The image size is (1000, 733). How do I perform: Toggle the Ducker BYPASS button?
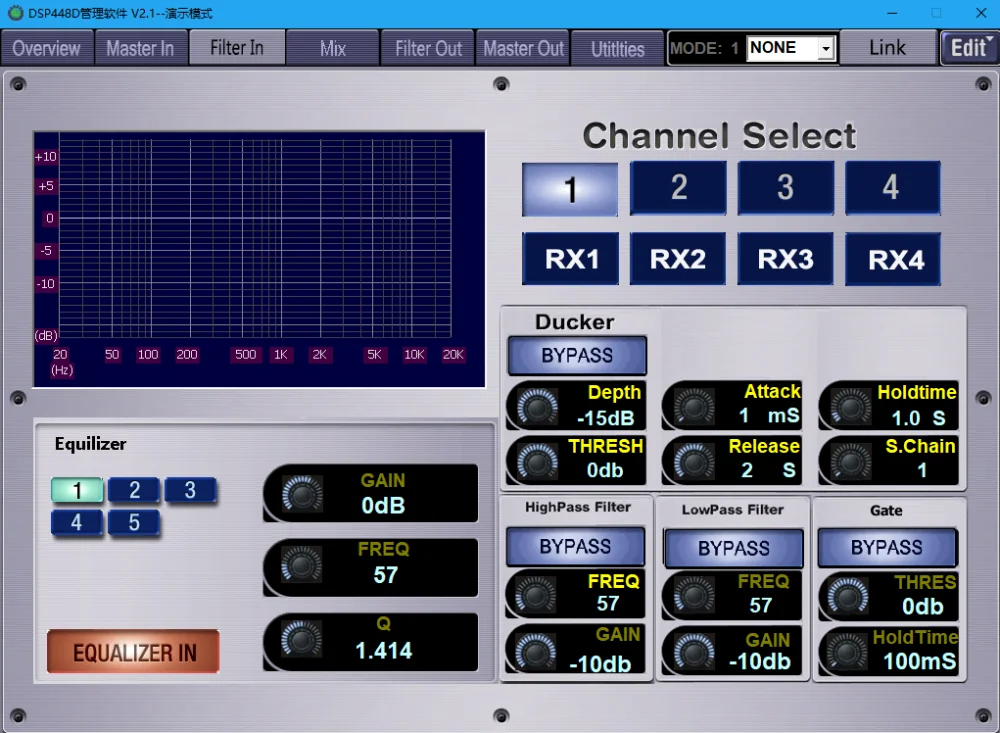[x=577, y=355]
